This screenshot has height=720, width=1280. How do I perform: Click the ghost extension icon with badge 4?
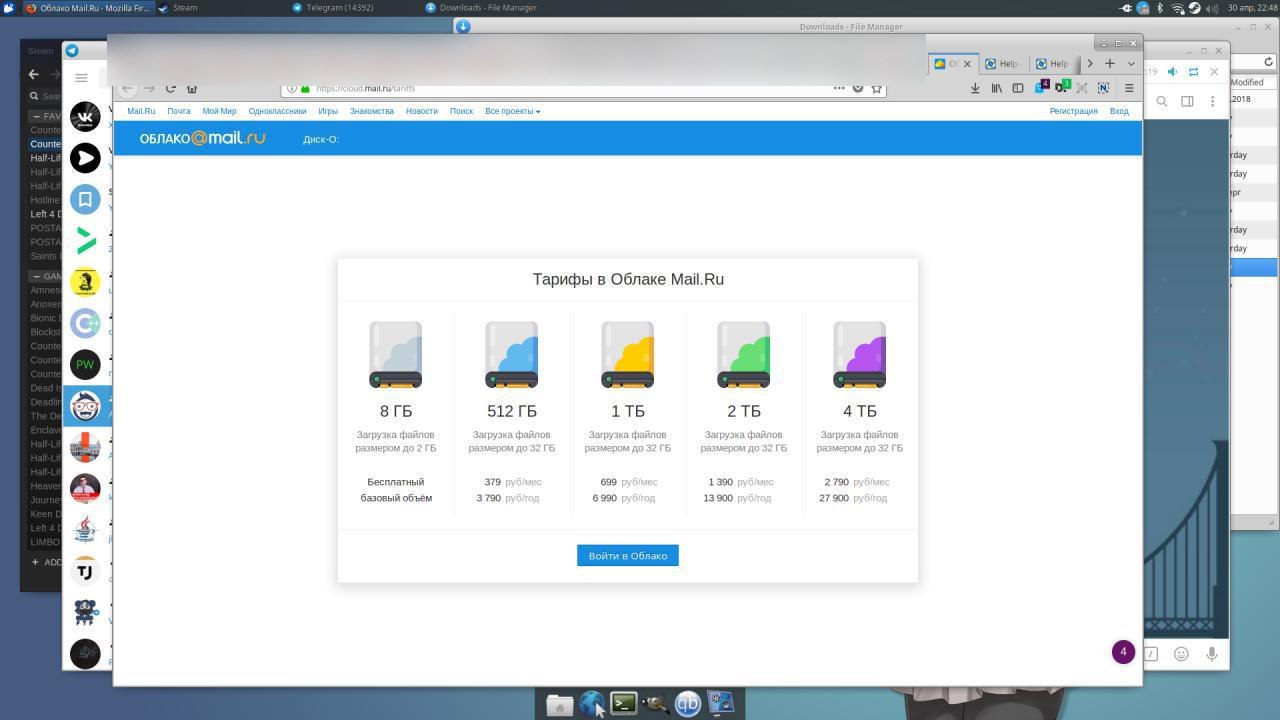tap(1041, 87)
